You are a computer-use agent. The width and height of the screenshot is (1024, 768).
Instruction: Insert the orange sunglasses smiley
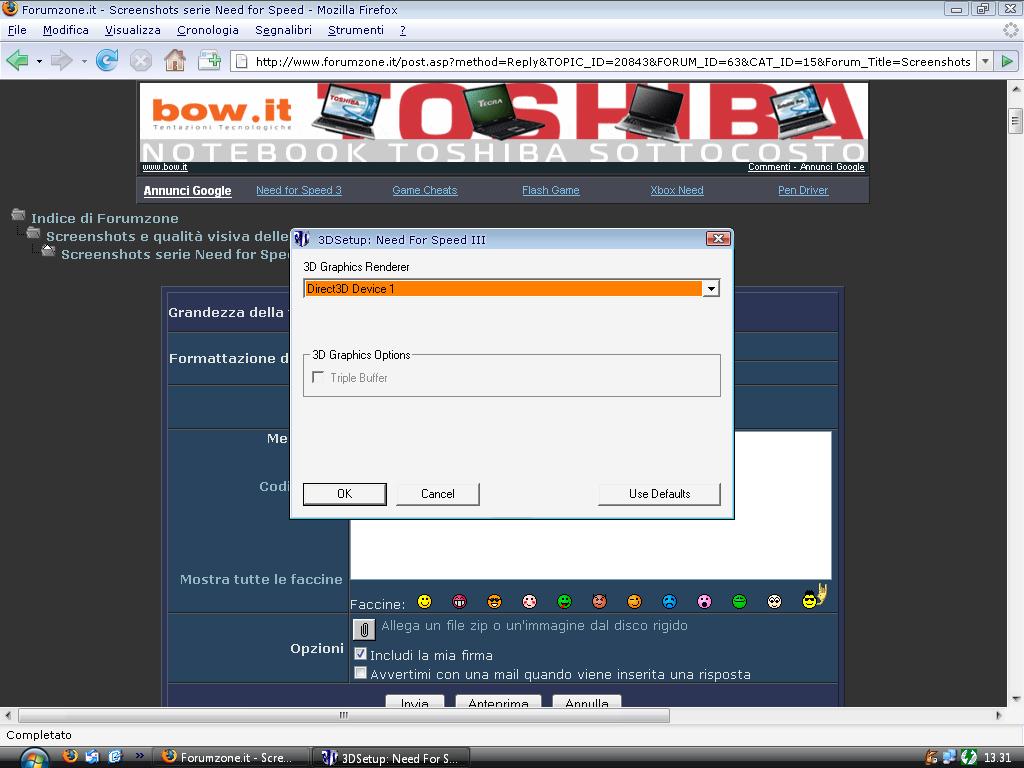[x=494, y=601]
